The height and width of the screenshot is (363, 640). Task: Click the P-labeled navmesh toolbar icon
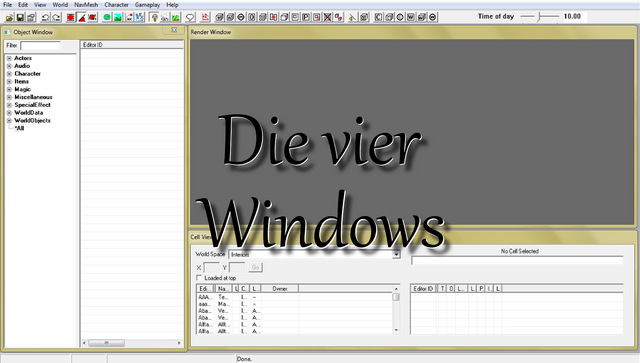click(306, 17)
